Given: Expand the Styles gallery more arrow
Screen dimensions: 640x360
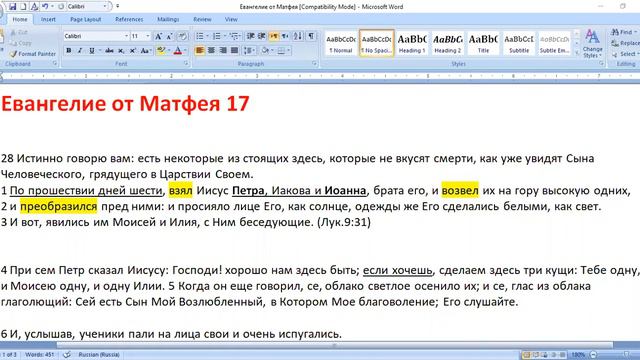Looking at the screenshot, I should click(x=576, y=53).
